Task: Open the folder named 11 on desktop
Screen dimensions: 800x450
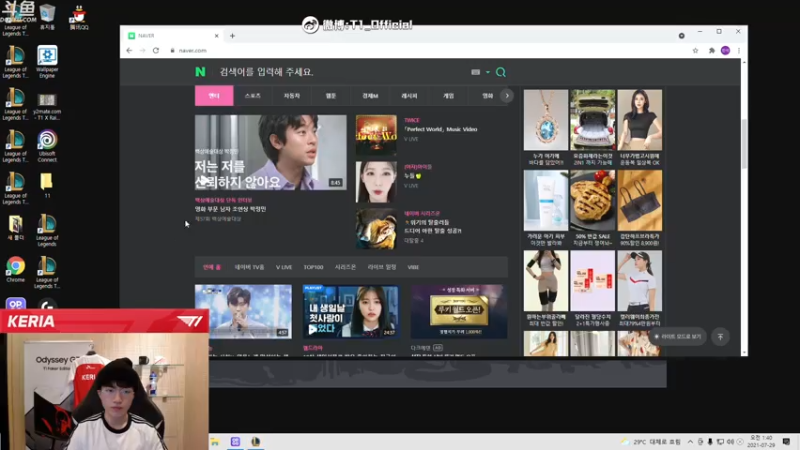Action: 46,186
